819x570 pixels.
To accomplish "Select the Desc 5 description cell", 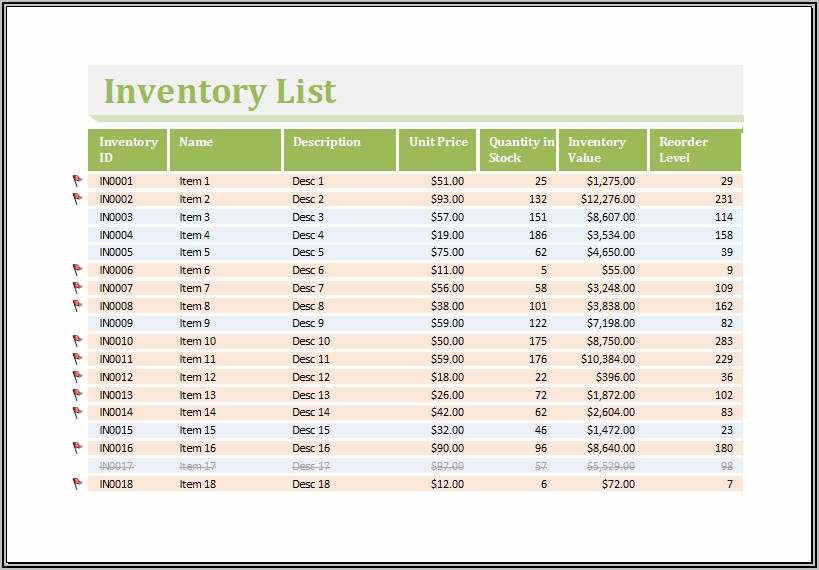I will [x=308, y=252].
